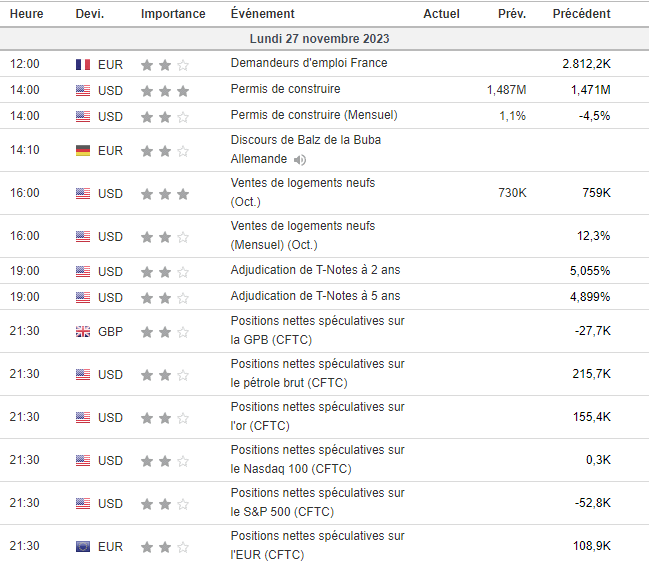
Task: Click the Précédent column header
Action: click(581, 14)
